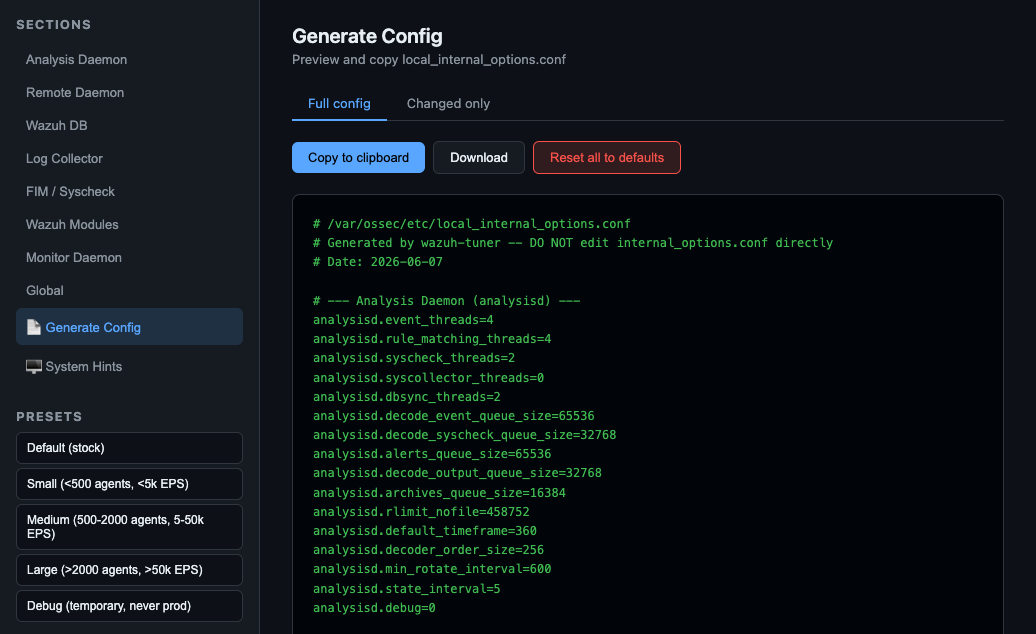Download the configuration file

(479, 158)
